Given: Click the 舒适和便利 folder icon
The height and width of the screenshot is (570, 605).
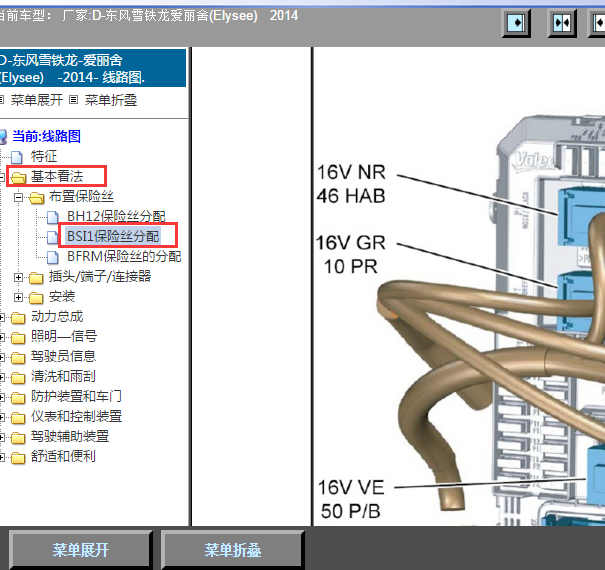Looking at the screenshot, I should [18, 458].
